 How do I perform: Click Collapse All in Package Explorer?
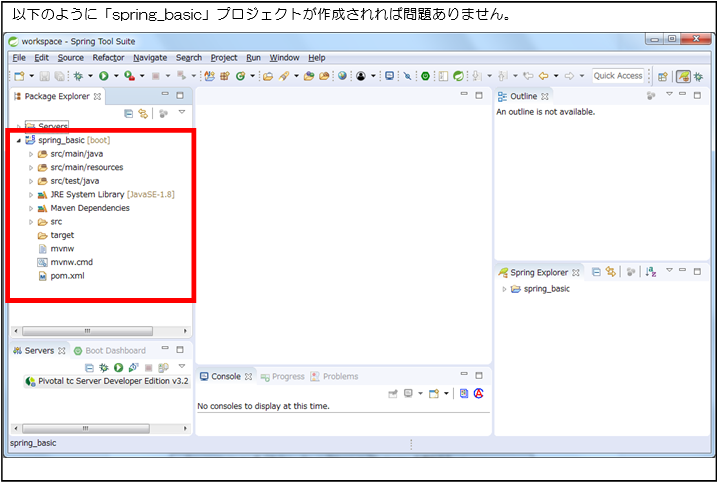[x=129, y=114]
